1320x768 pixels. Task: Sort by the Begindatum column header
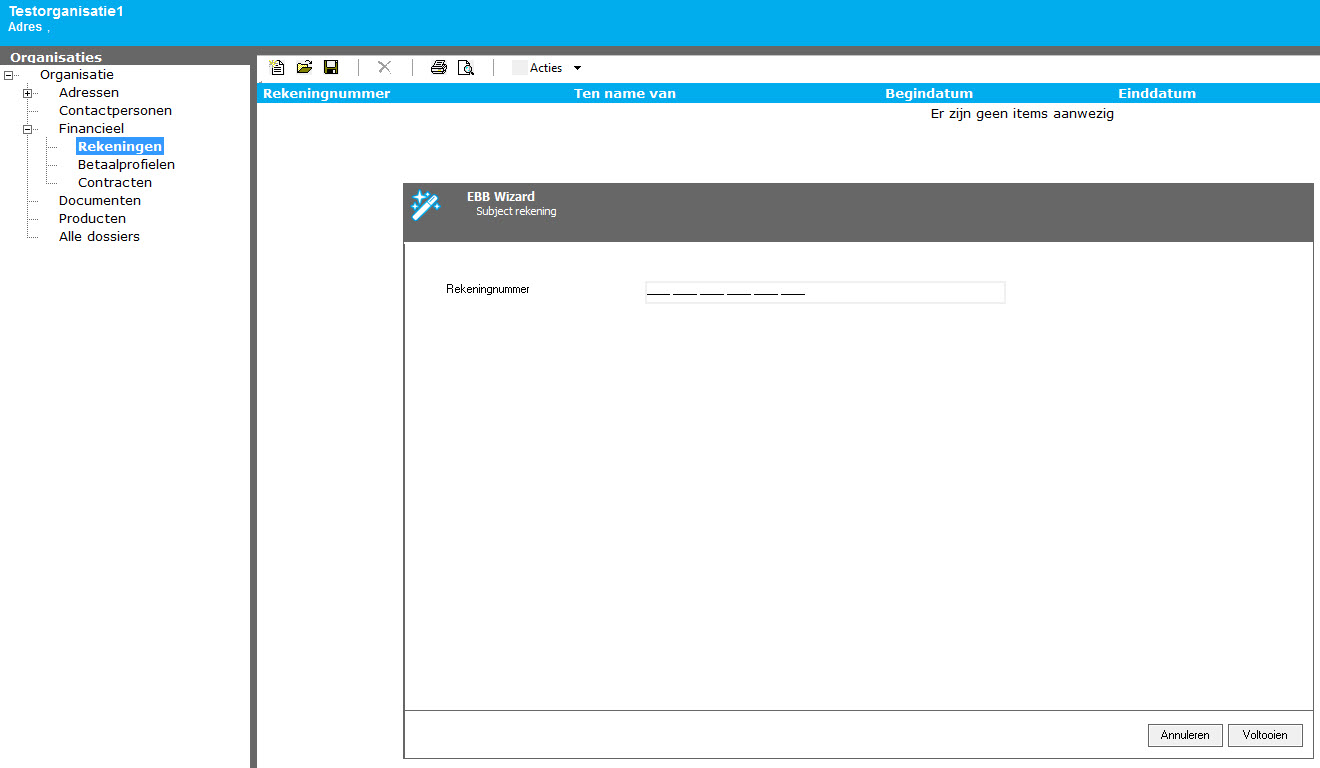tap(929, 94)
